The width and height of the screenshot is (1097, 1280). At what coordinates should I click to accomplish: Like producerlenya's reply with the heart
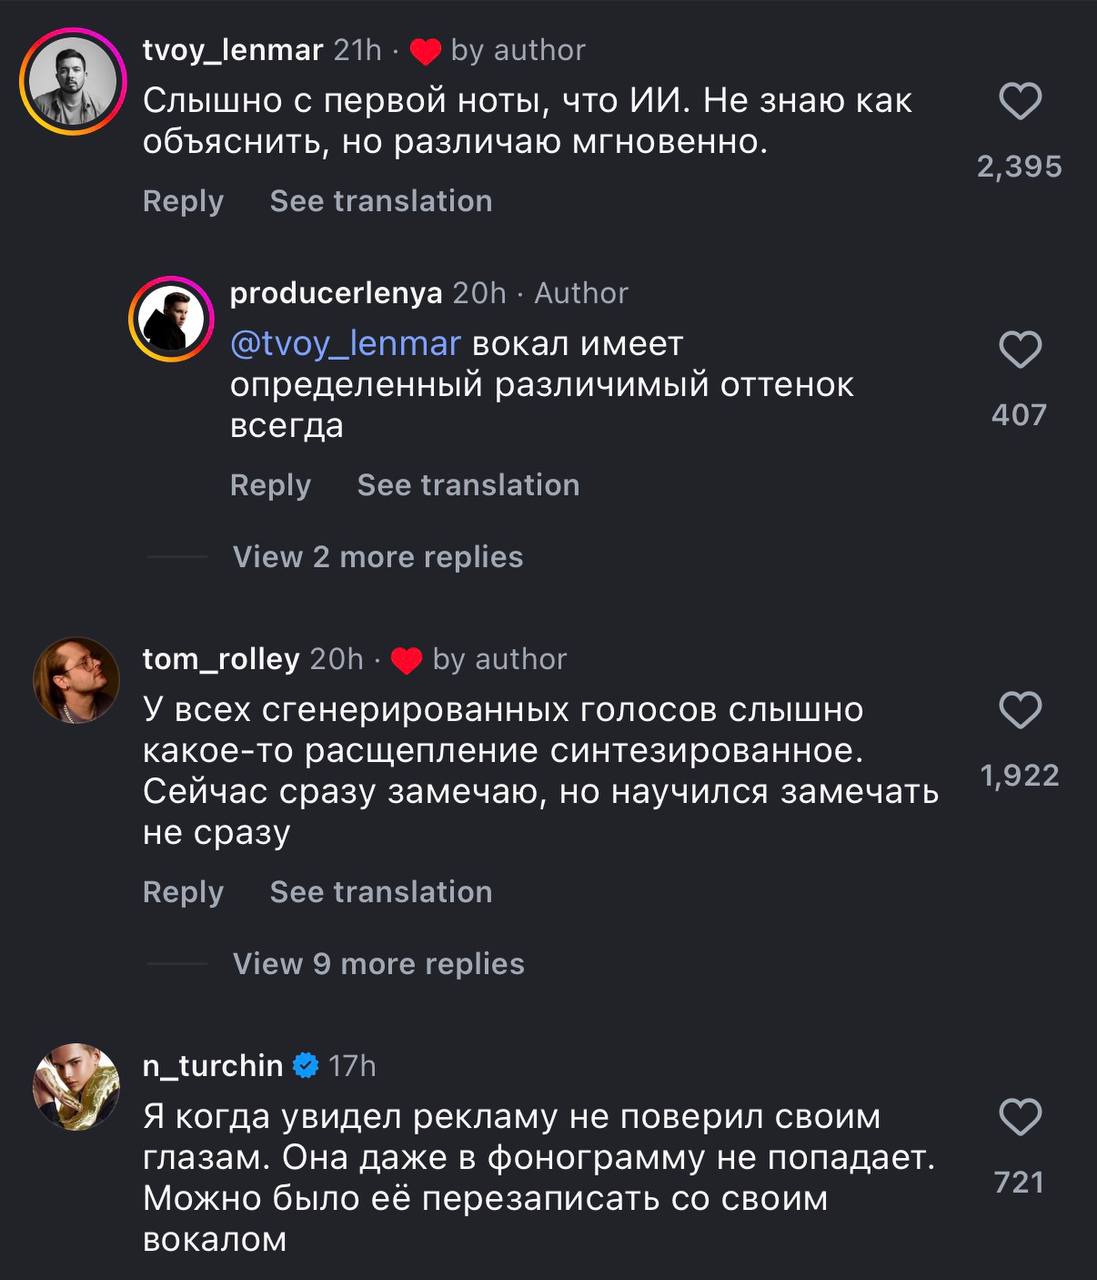[1020, 350]
